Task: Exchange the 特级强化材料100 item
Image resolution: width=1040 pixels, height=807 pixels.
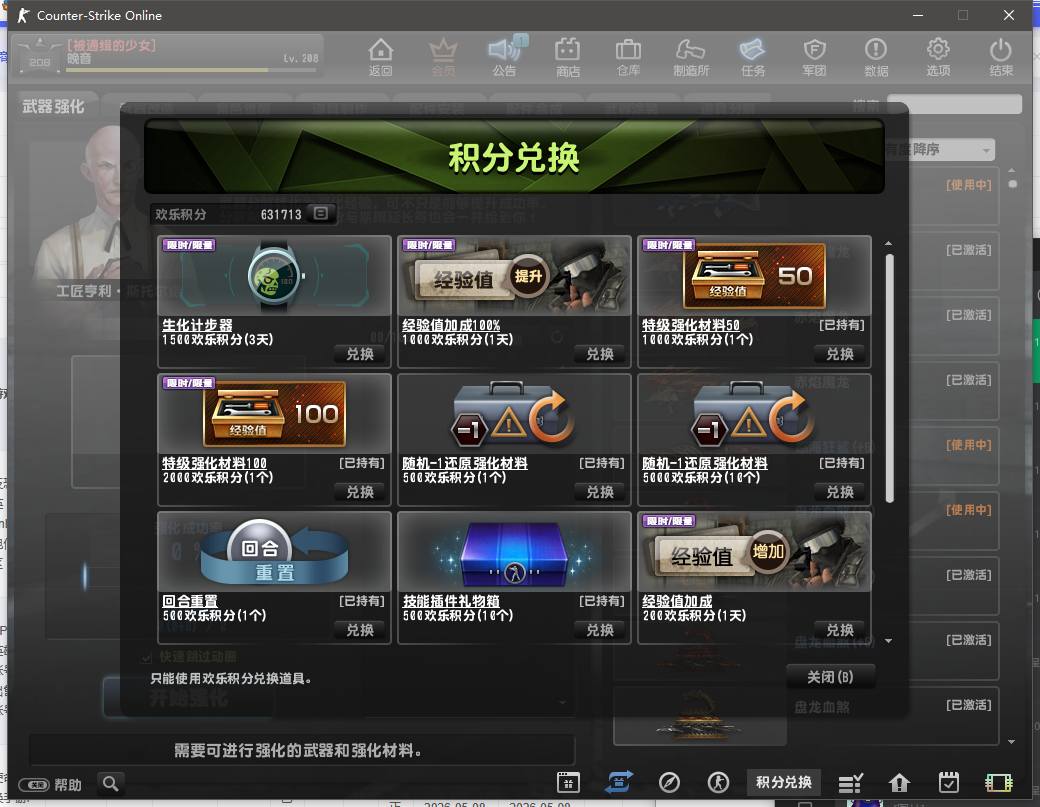Action: (x=360, y=492)
